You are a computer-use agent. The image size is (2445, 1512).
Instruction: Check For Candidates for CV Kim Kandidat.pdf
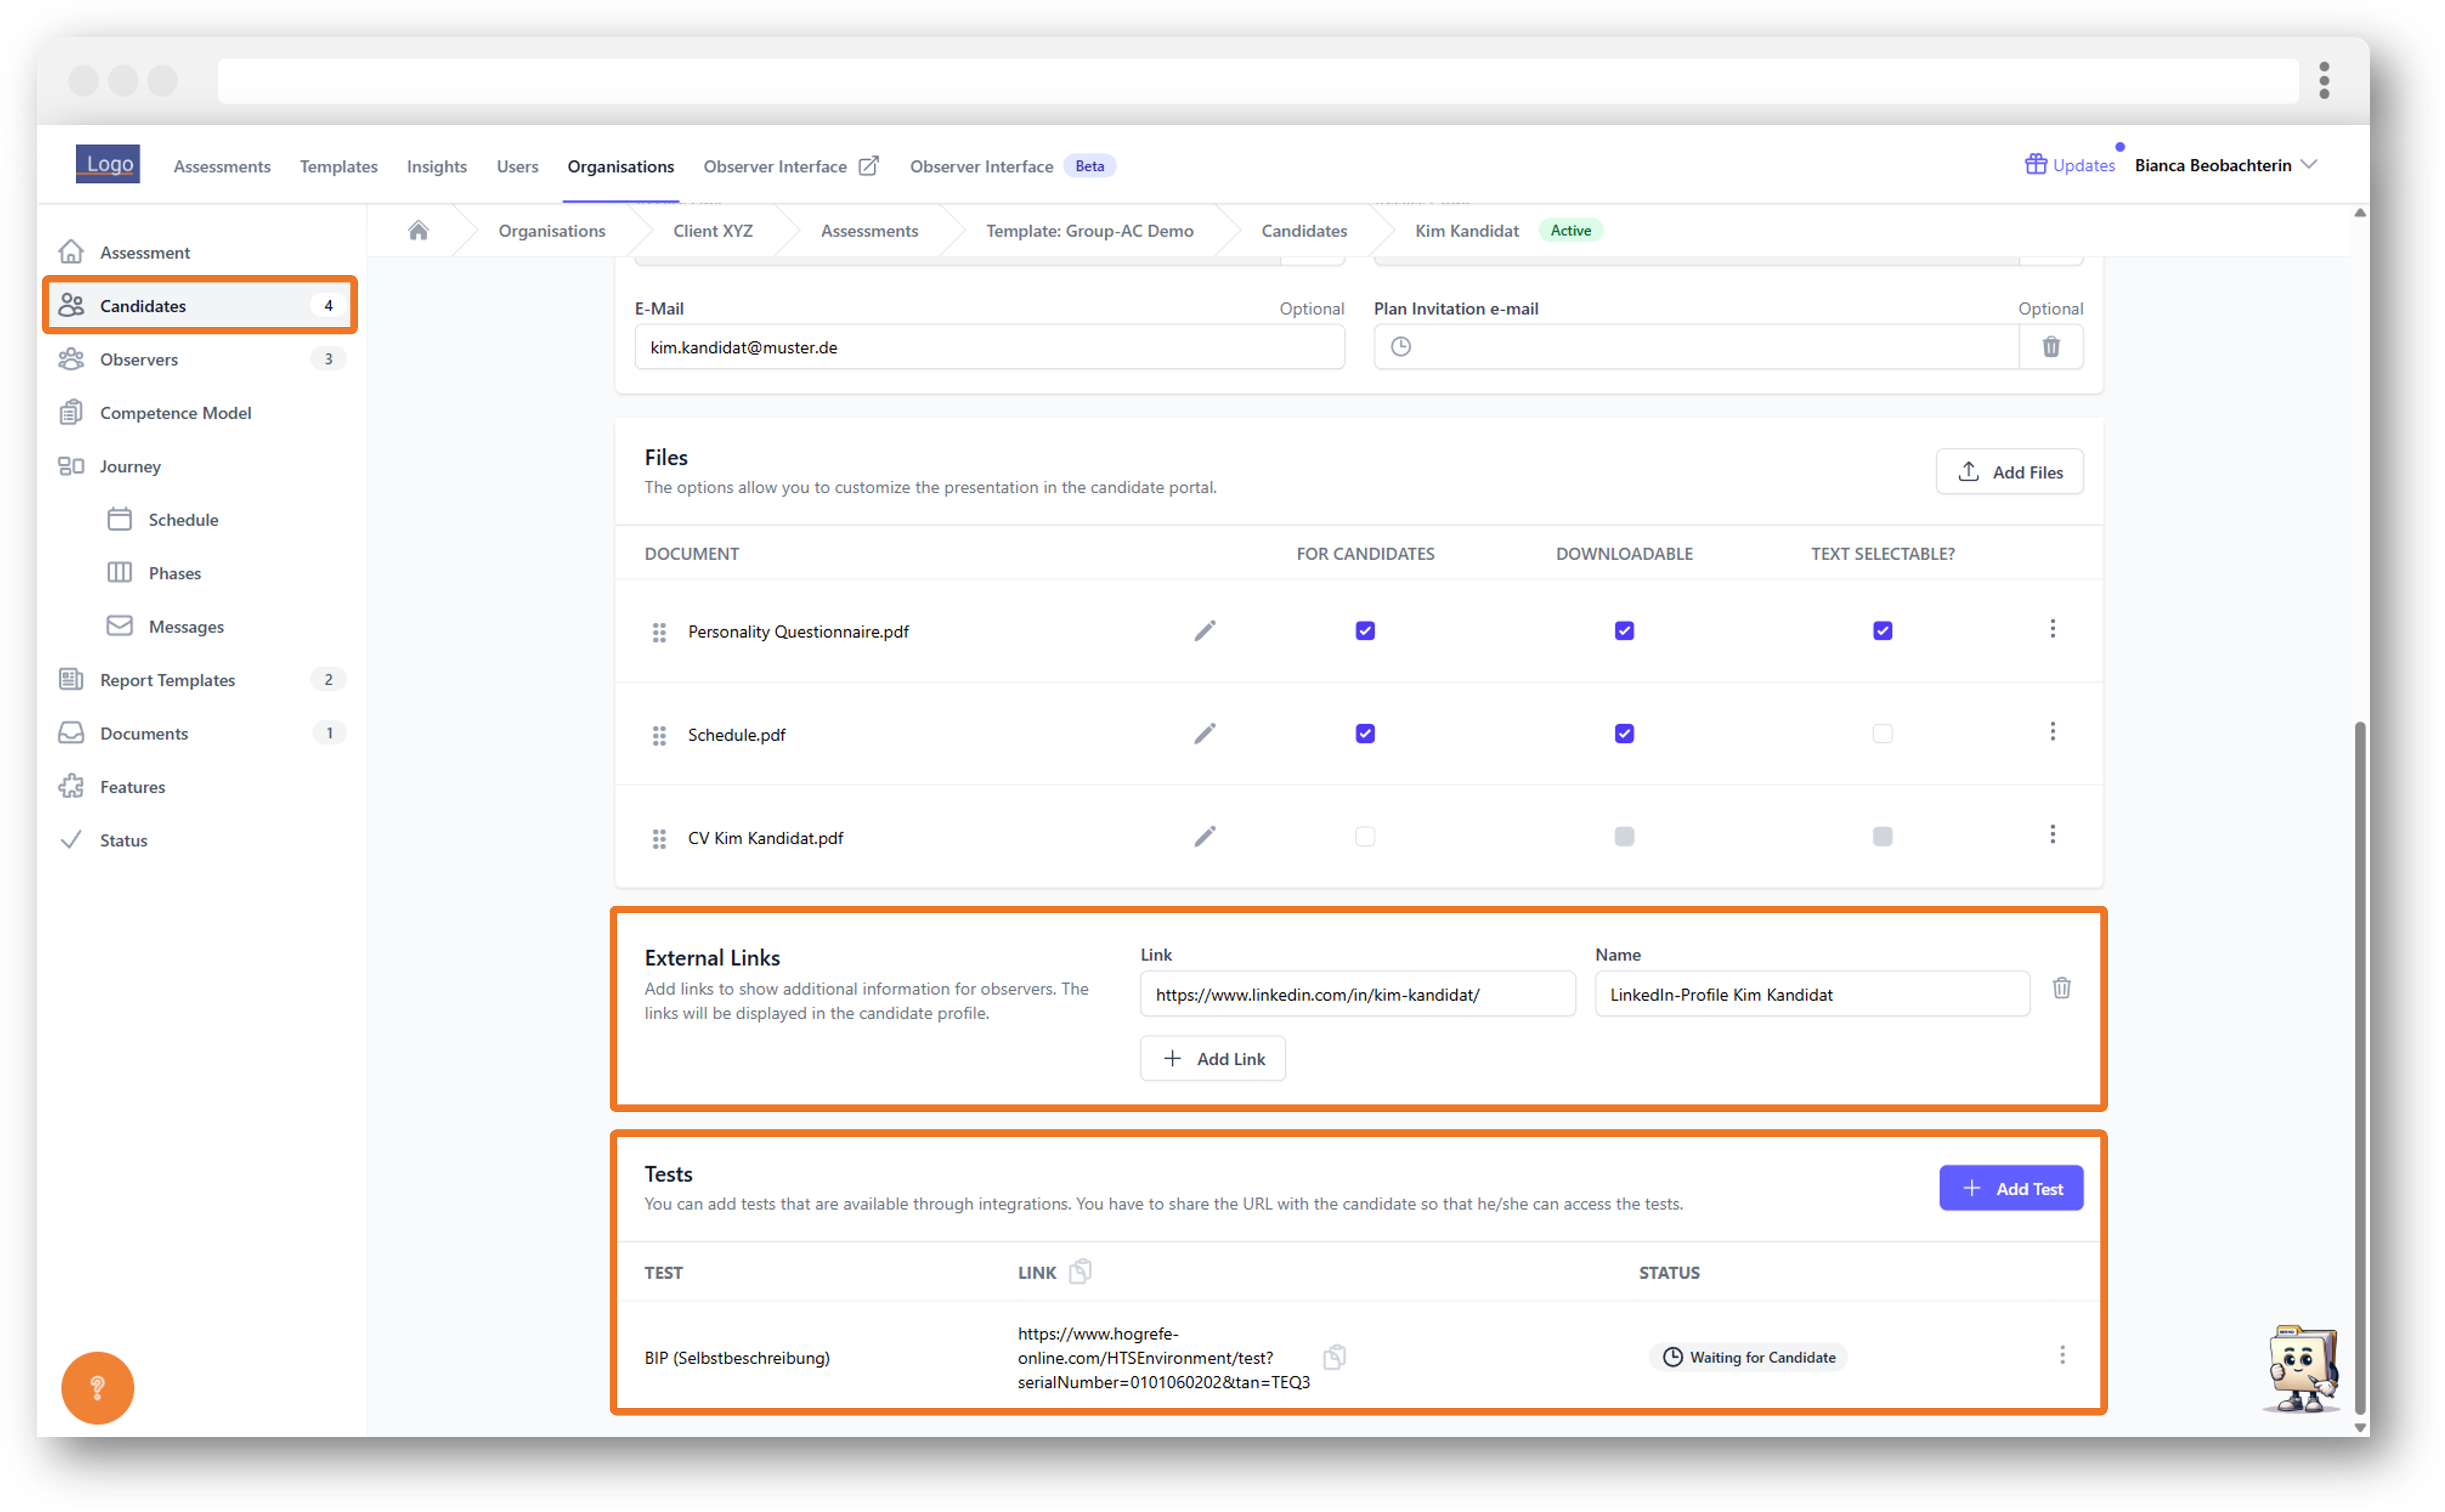(1365, 837)
